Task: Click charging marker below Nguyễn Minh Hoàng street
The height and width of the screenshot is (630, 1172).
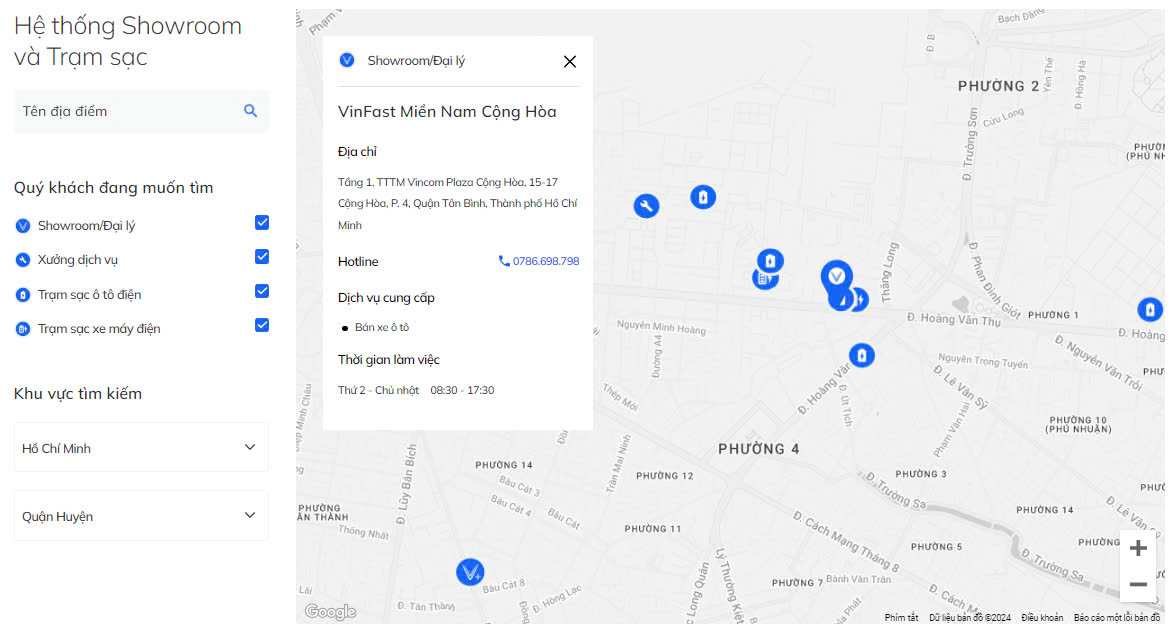Action: tap(862, 355)
